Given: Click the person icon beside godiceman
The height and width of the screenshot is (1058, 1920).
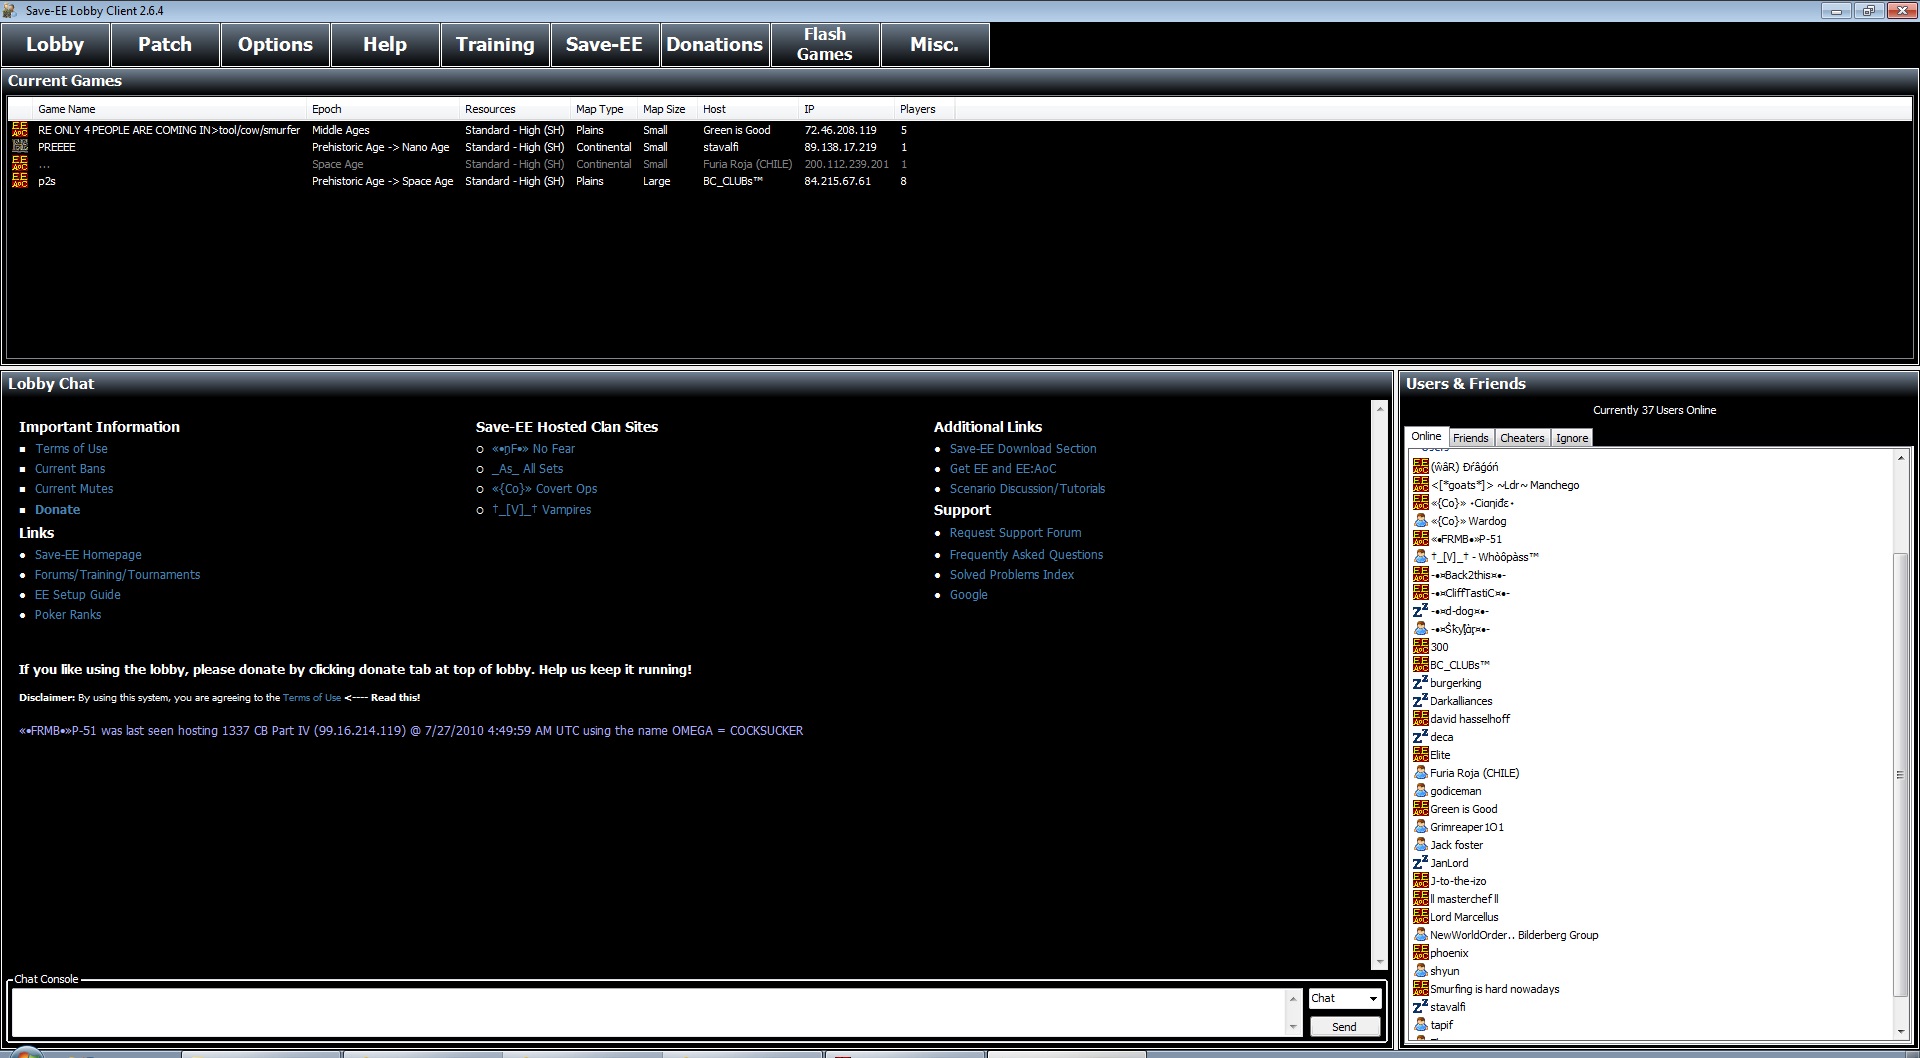Looking at the screenshot, I should pyautogui.click(x=1420, y=791).
